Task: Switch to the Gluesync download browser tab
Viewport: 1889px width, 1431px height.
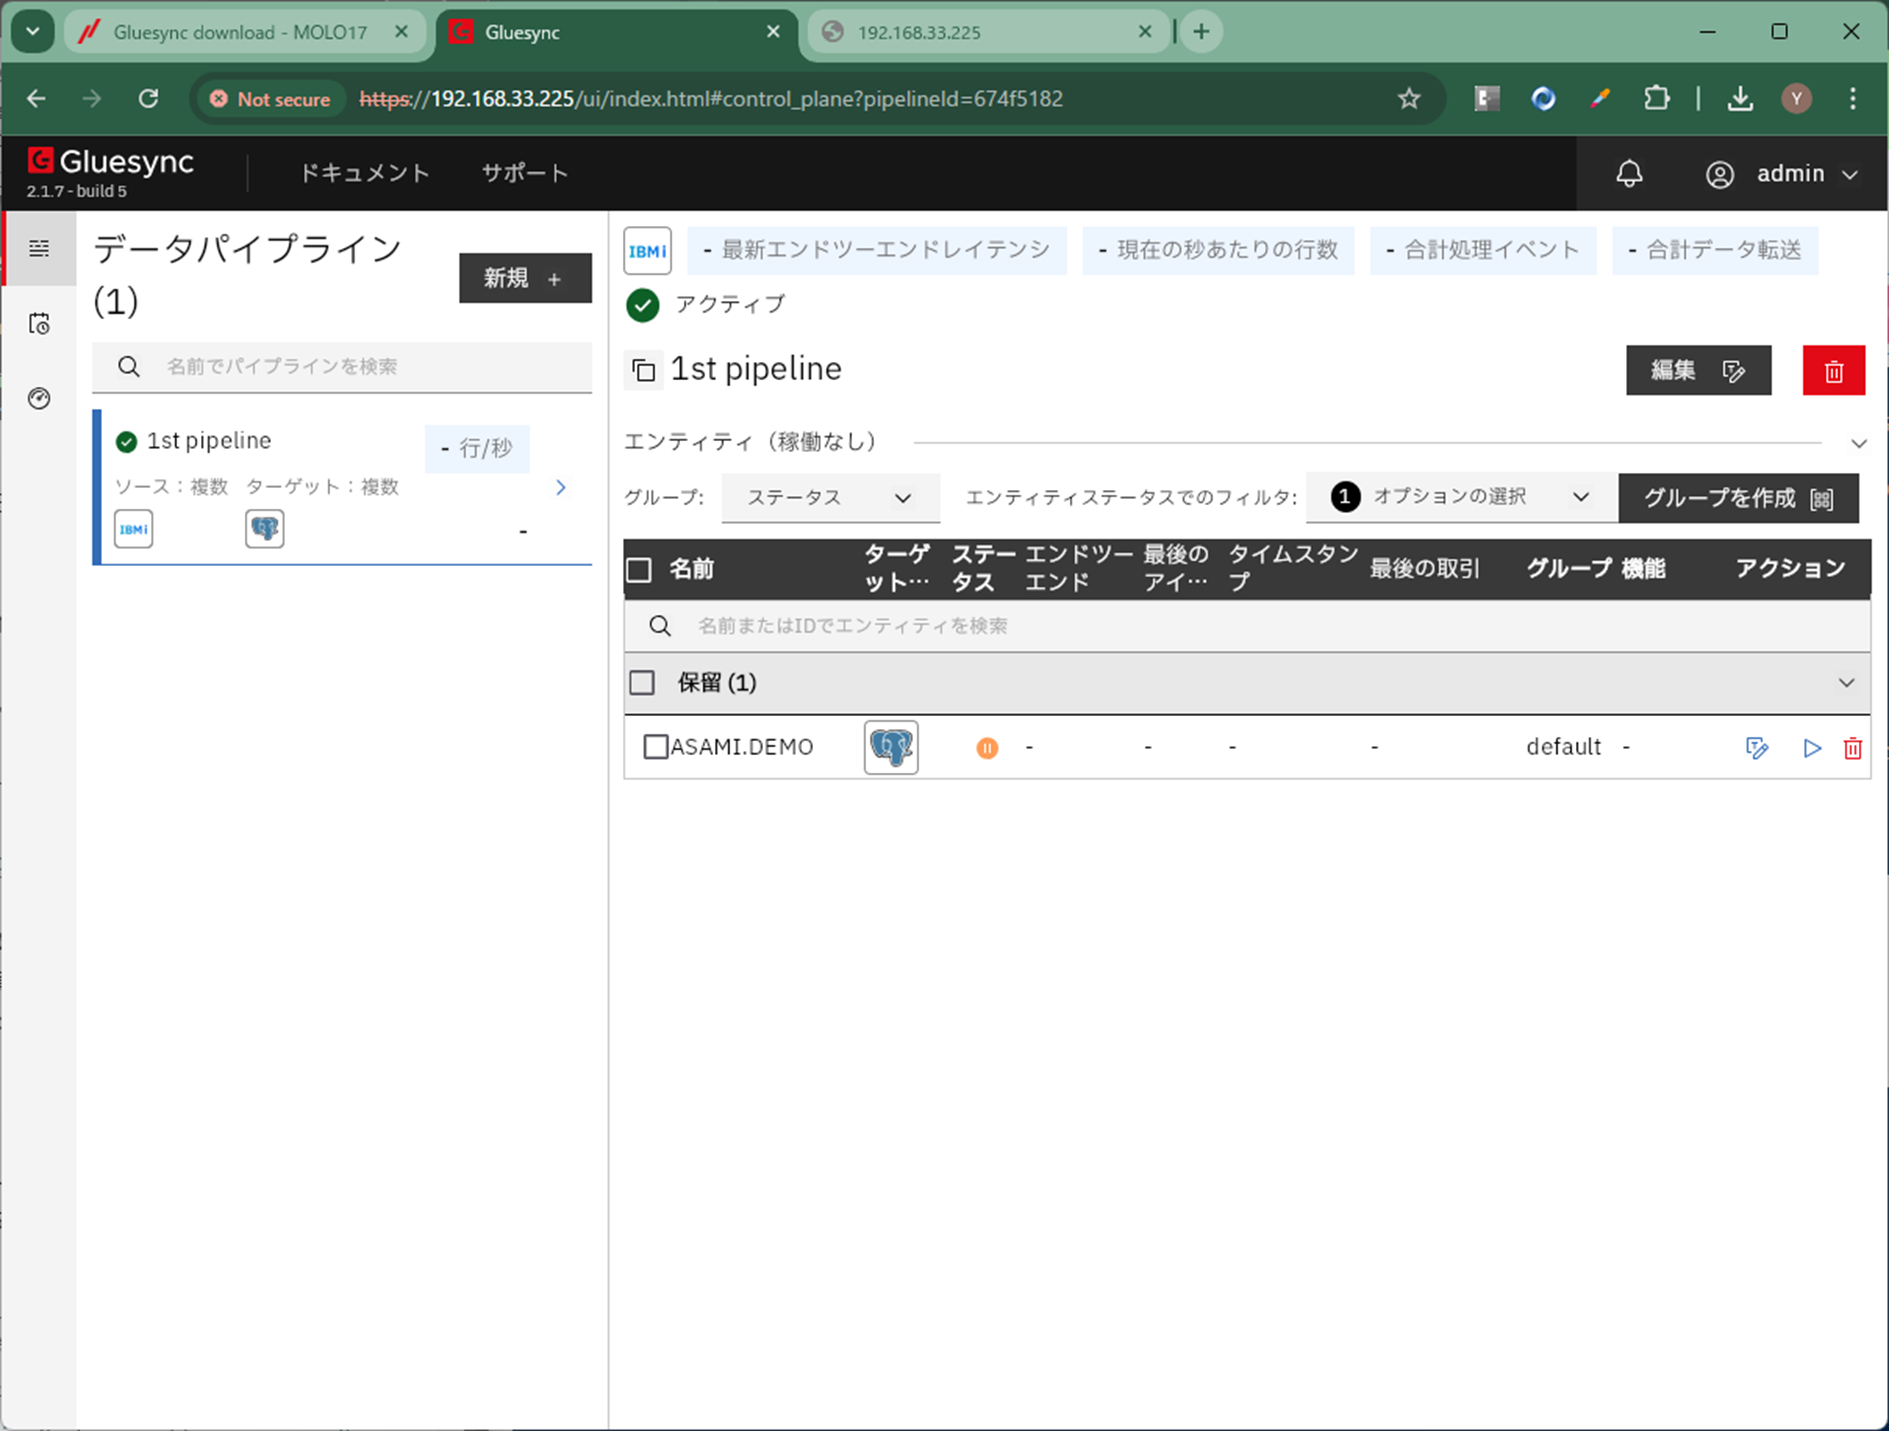Action: point(240,32)
